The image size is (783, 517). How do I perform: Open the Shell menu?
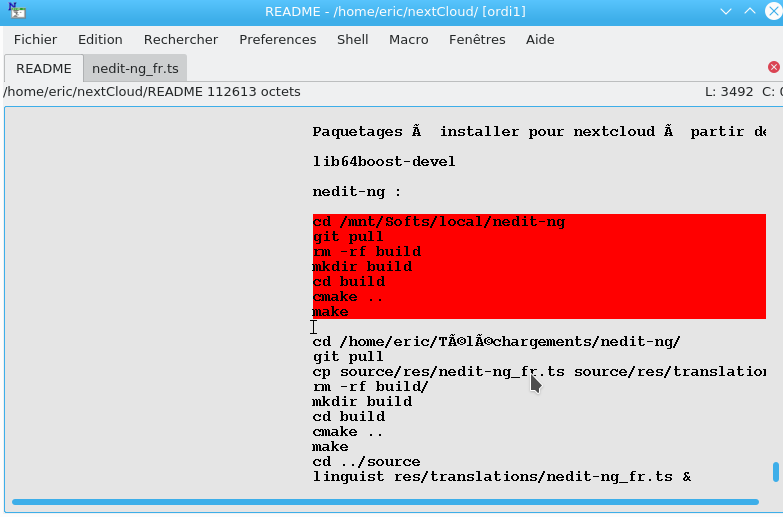click(353, 39)
